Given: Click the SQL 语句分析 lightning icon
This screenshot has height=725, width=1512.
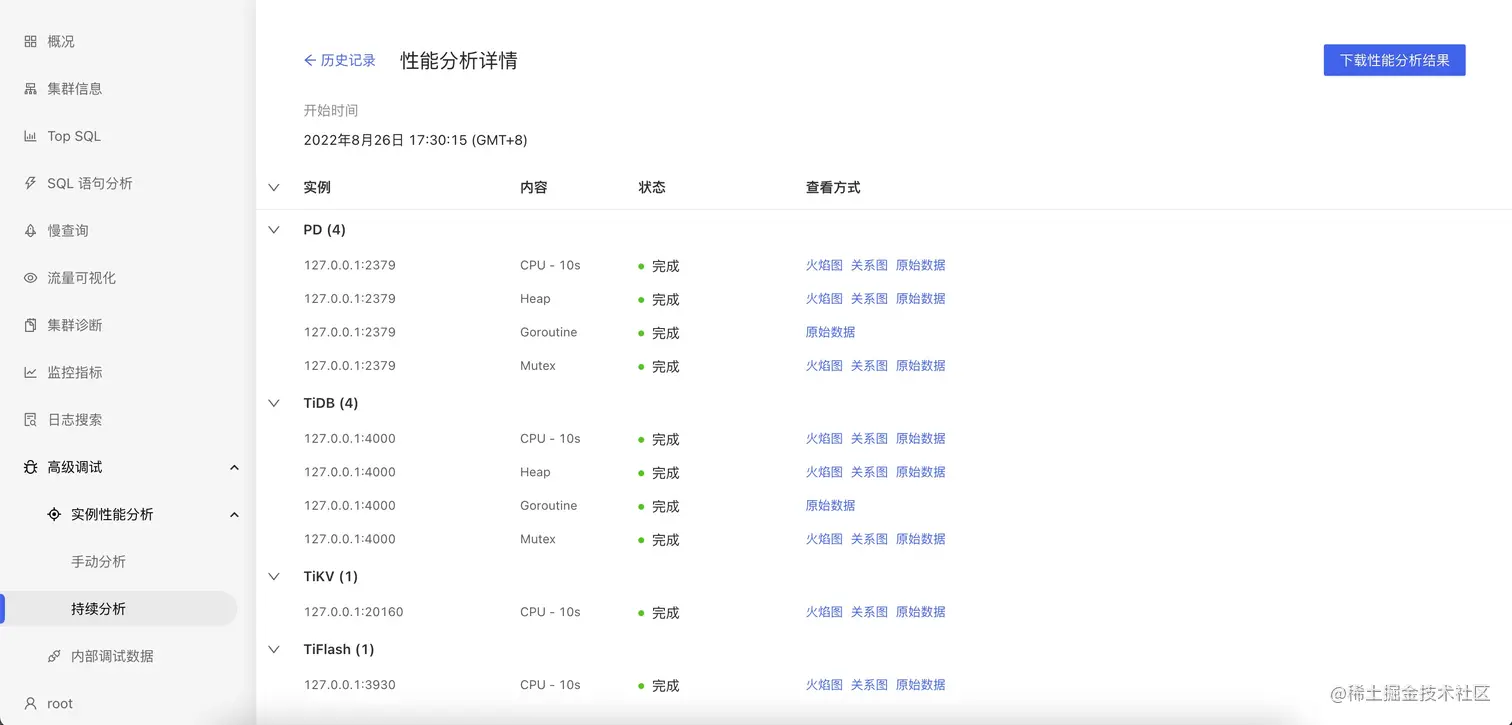Looking at the screenshot, I should click(x=30, y=184).
